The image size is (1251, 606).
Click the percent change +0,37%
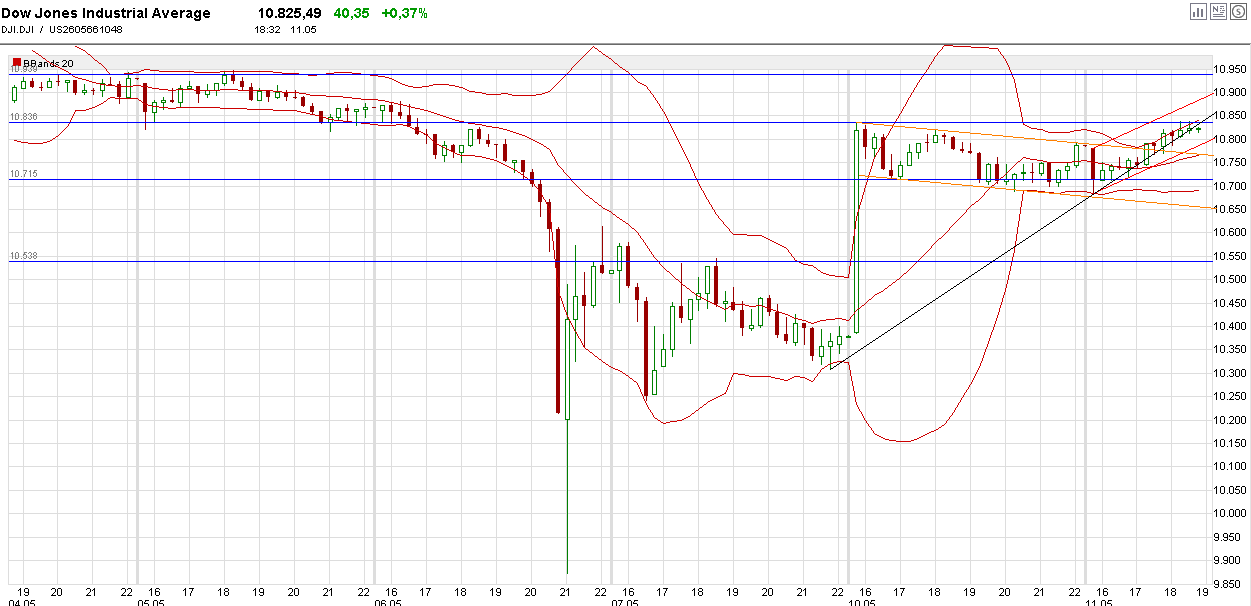click(403, 13)
